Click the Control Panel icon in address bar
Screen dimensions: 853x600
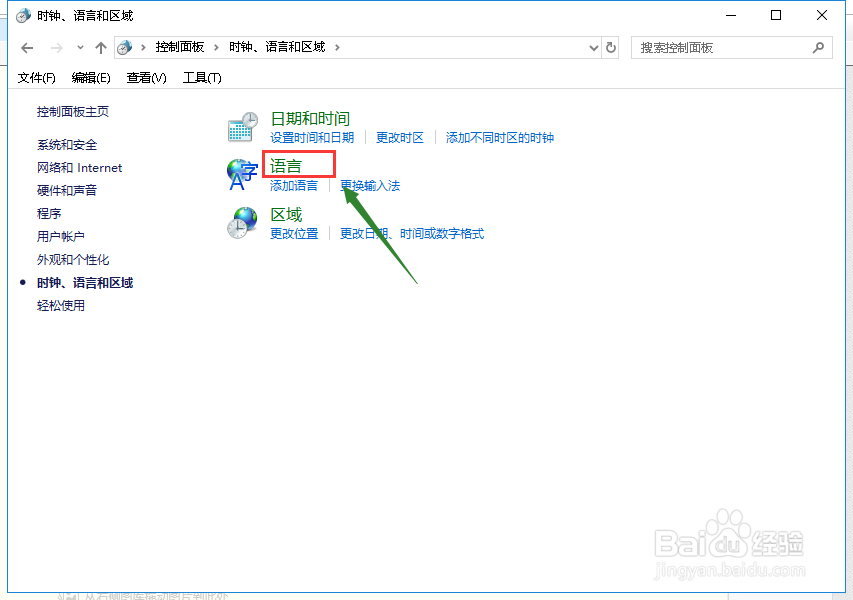[x=125, y=47]
